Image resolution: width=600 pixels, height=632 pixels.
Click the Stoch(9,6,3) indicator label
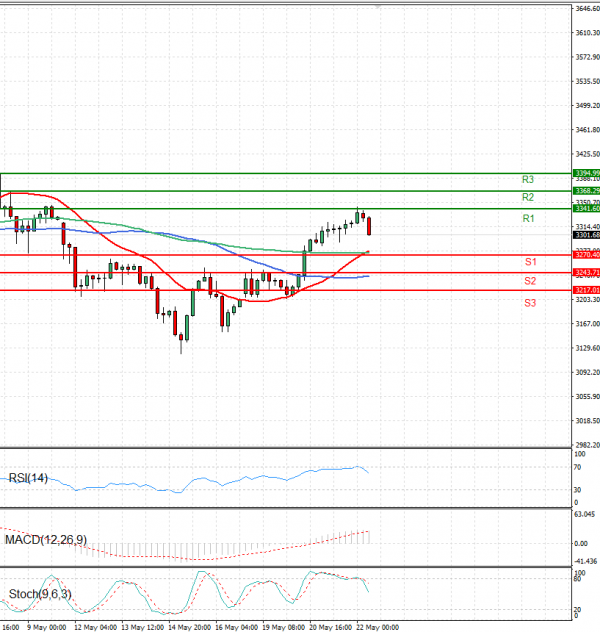pos(40,594)
